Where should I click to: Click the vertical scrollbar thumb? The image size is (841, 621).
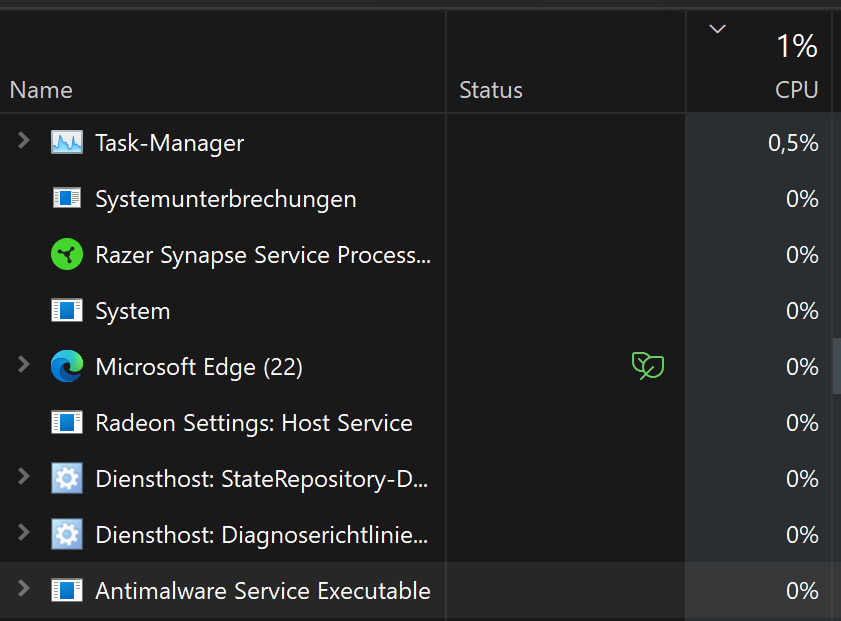(x=837, y=367)
